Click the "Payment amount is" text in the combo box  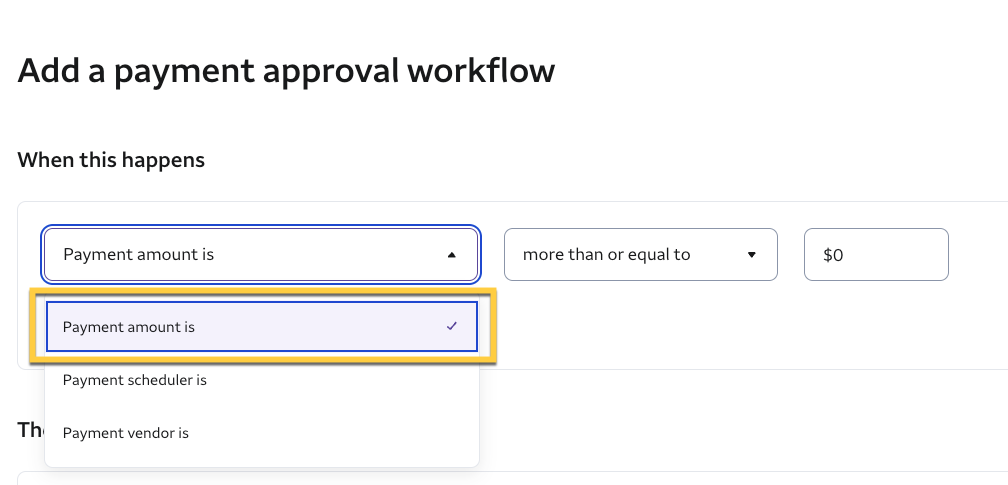(138, 255)
